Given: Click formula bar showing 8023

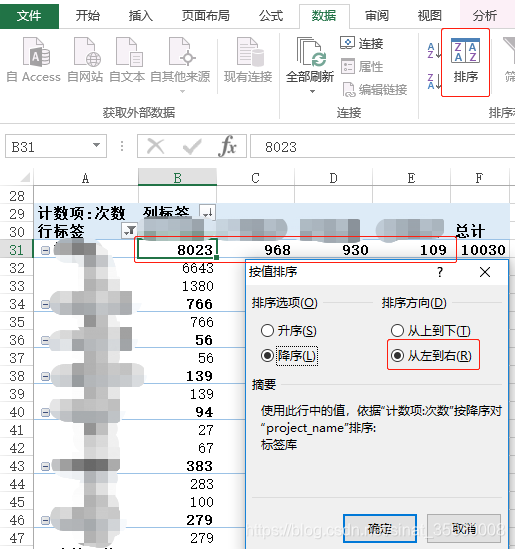Looking at the screenshot, I should click(x=382, y=147).
